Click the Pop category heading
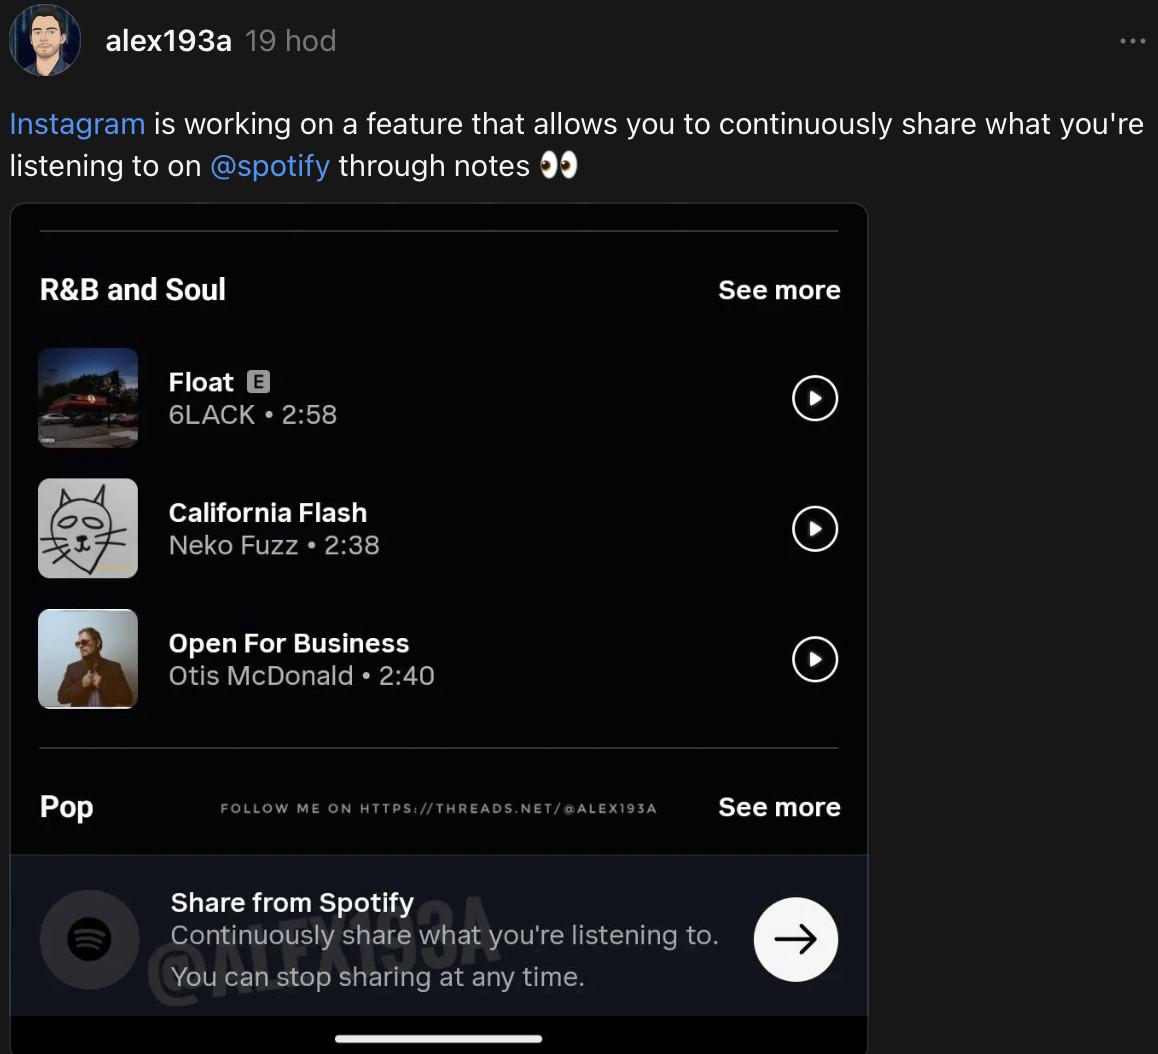This screenshot has height=1054, width=1158. [66, 807]
